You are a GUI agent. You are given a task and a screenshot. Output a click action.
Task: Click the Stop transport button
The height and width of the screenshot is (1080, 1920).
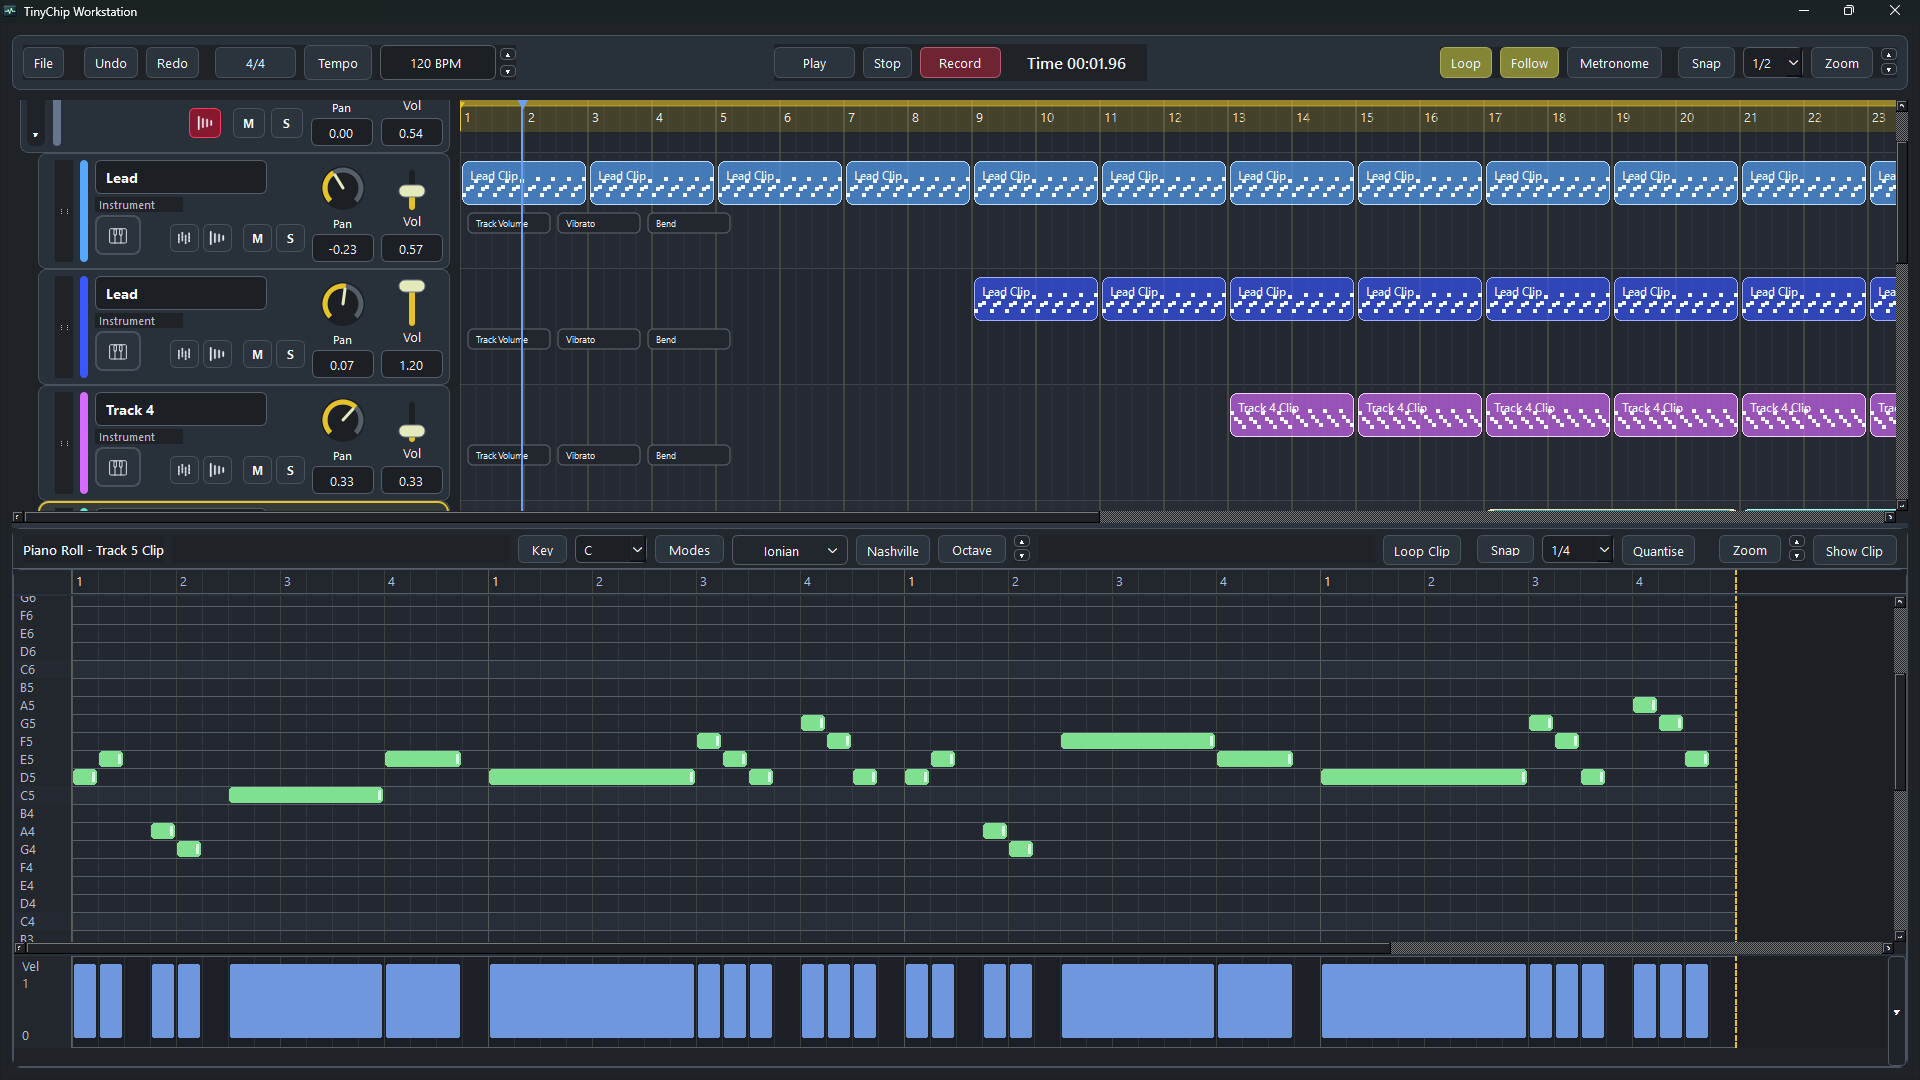[x=887, y=63]
